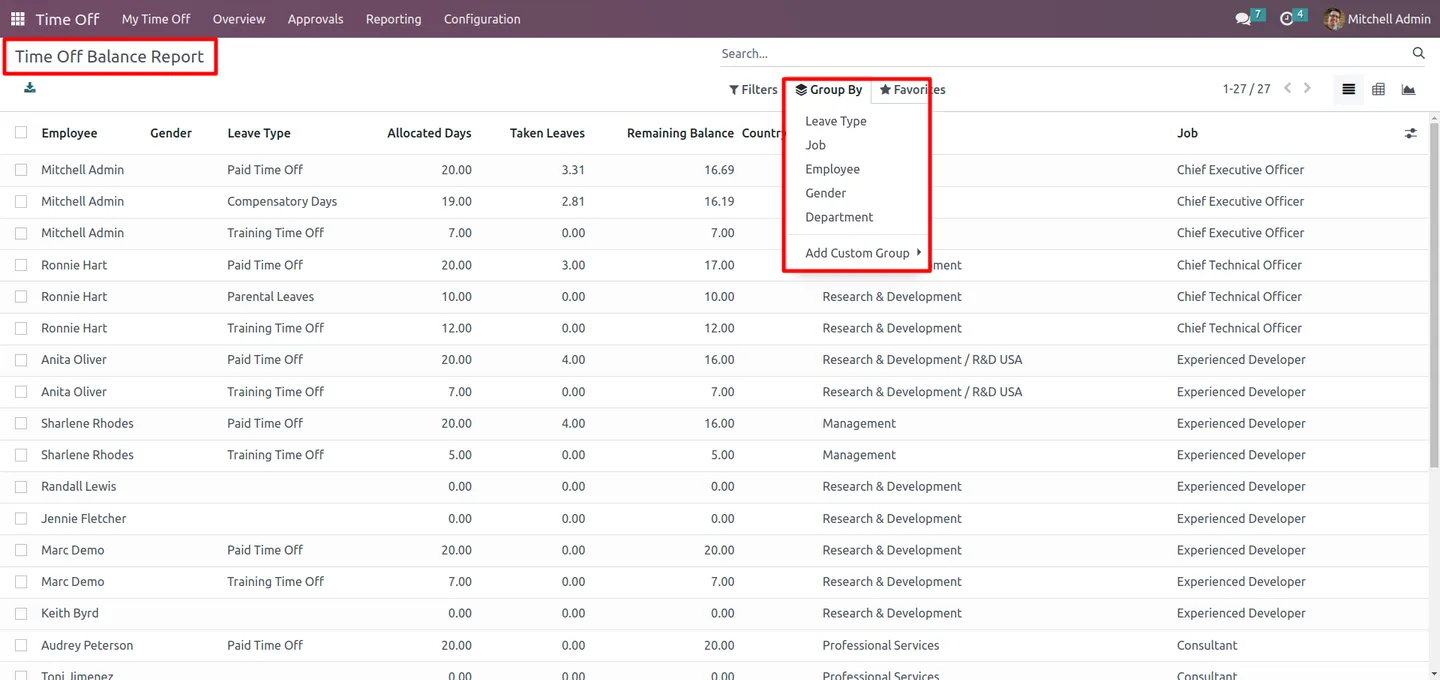Sort by Leave Type column header

click(x=258, y=133)
